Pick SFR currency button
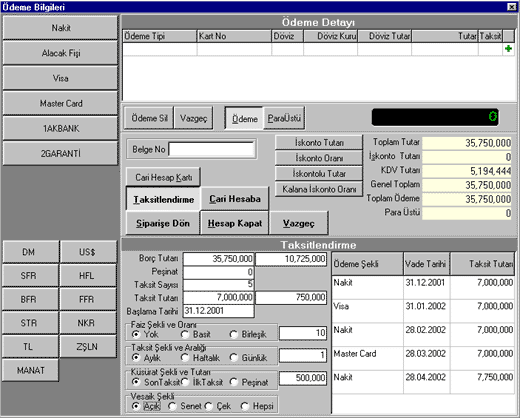 (31, 276)
